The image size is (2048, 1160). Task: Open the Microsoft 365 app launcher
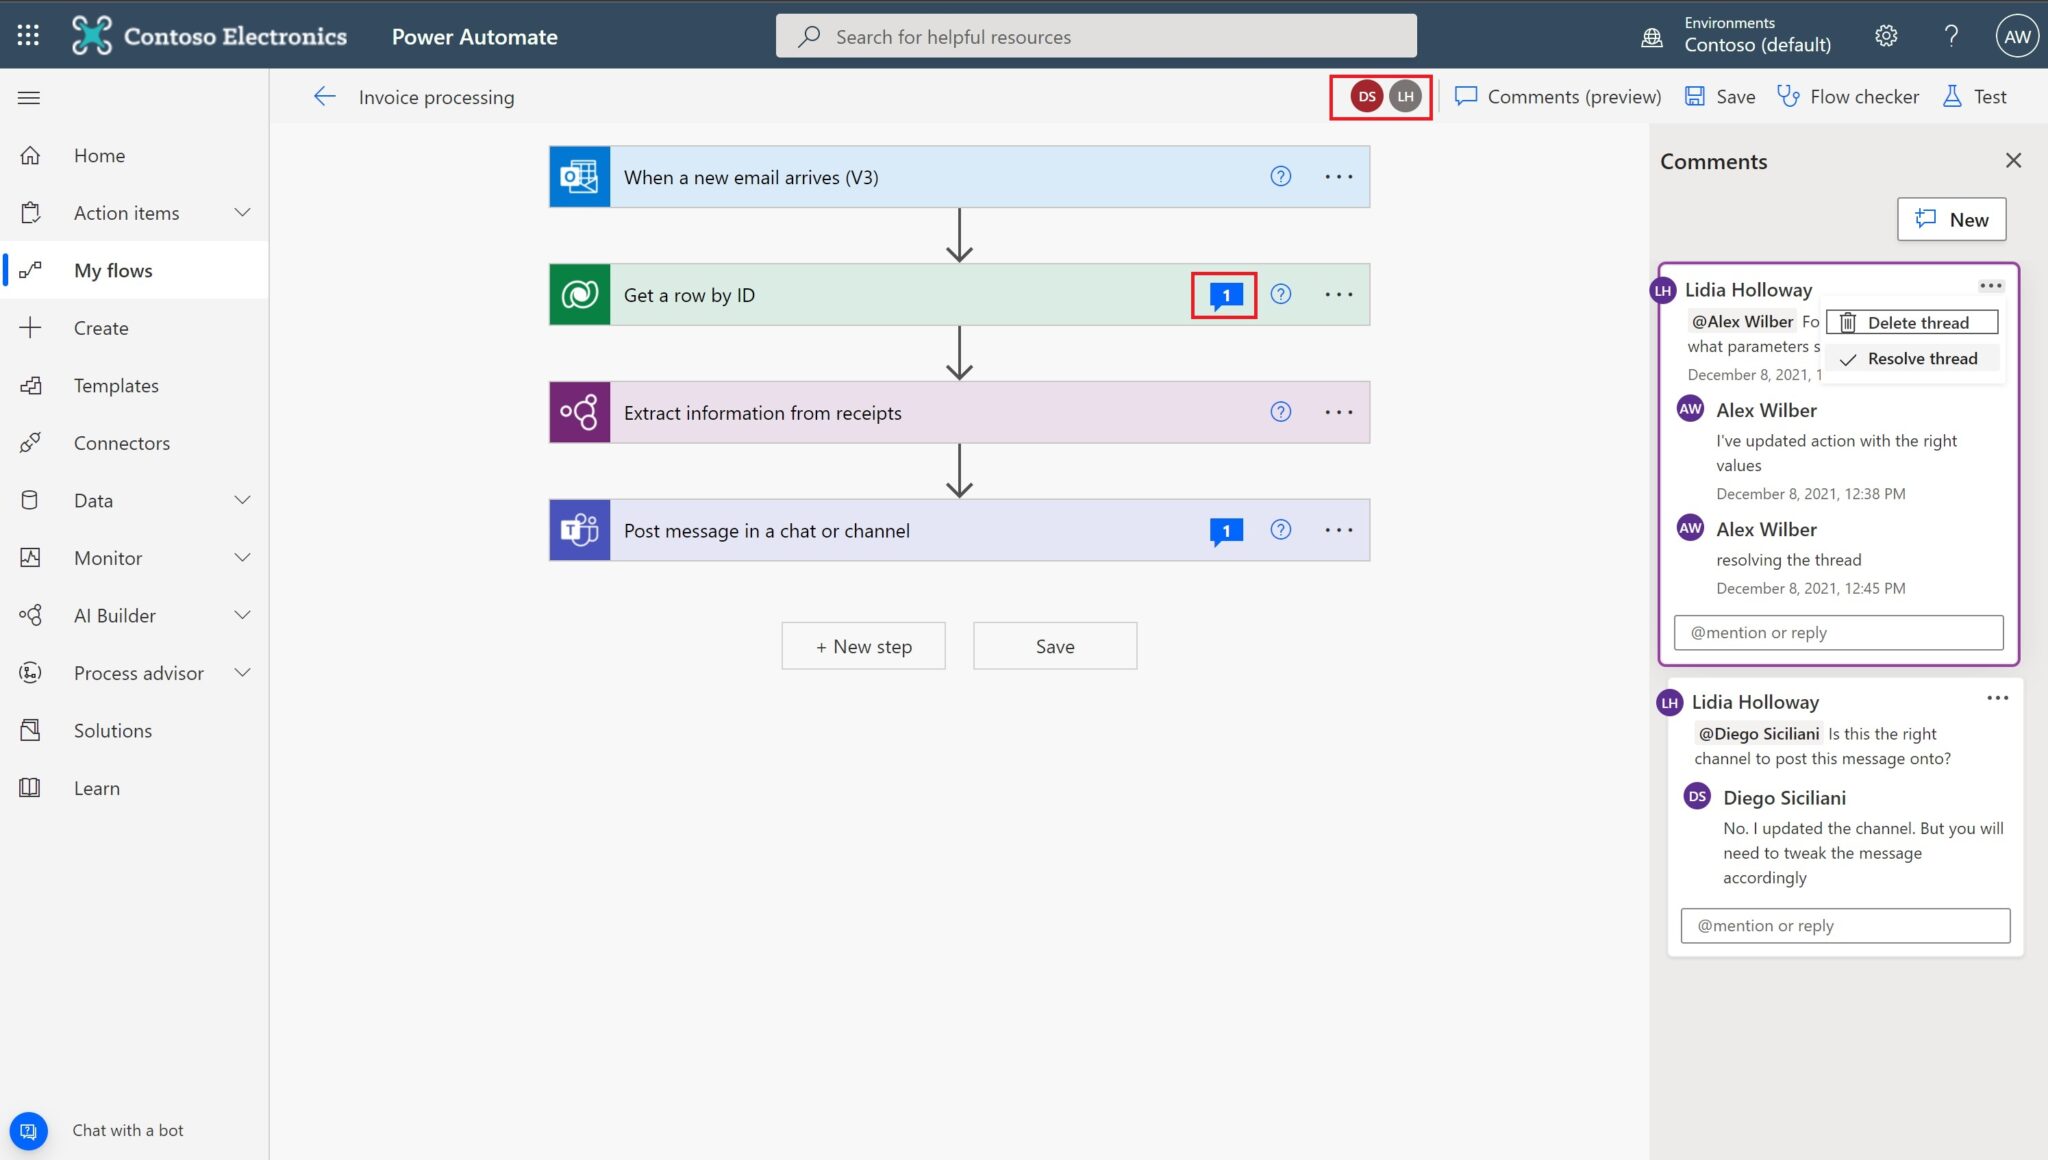pos(28,35)
